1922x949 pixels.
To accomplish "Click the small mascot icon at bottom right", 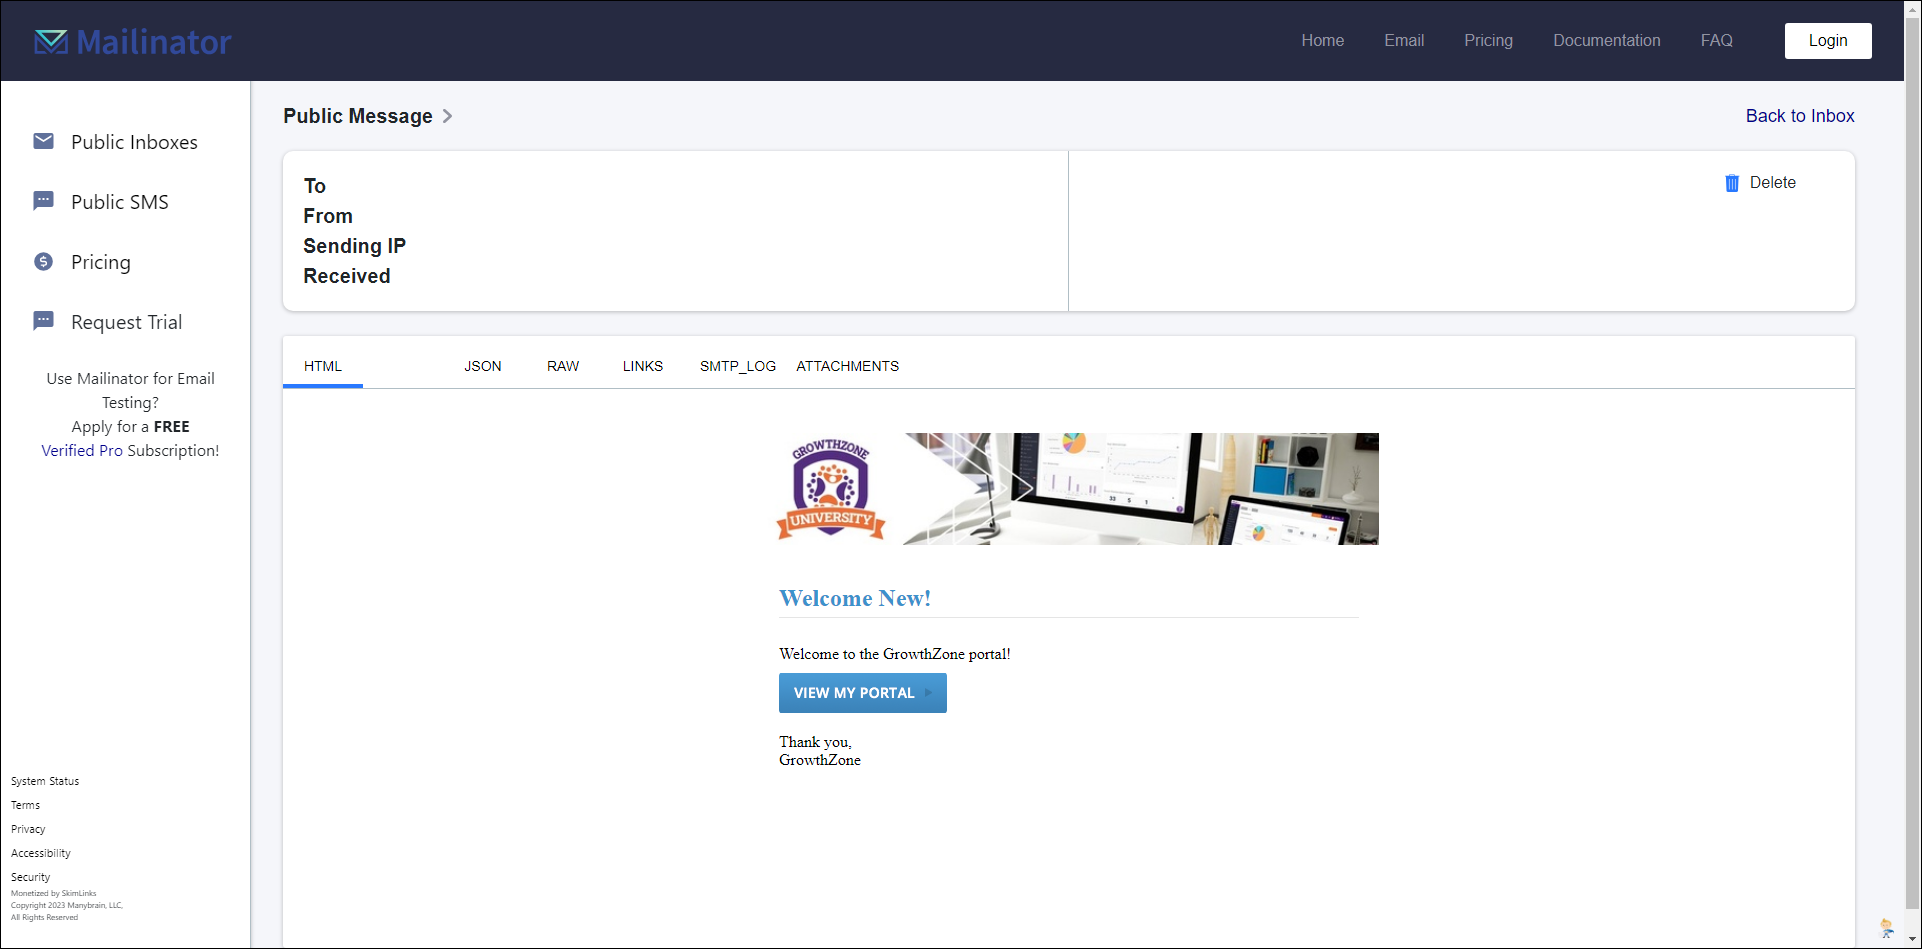I will [x=1887, y=928].
